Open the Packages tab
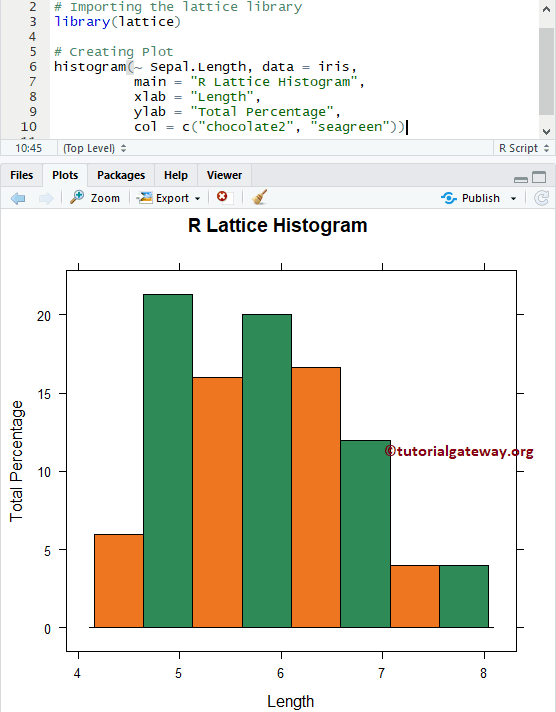This screenshot has width=556, height=712. (121, 175)
